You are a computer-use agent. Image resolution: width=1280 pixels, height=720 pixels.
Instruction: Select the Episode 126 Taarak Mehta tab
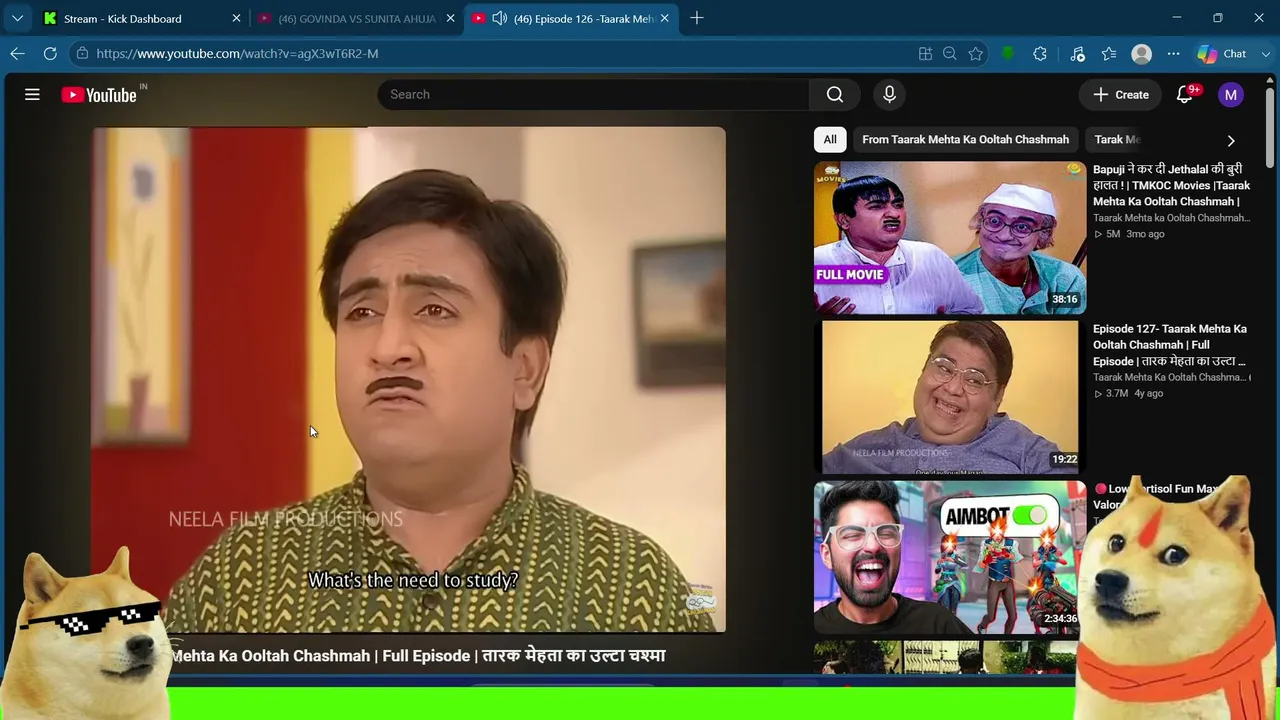pyautogui.click(x=570, y=18)
